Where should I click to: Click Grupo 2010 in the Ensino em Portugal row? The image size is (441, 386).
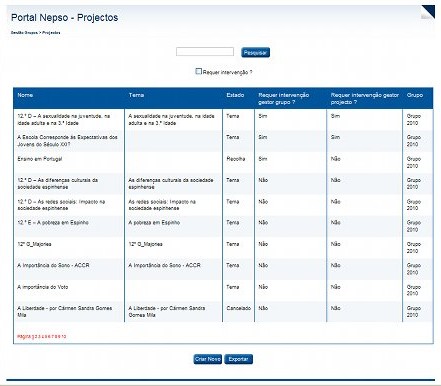click(x=414, y=162)
